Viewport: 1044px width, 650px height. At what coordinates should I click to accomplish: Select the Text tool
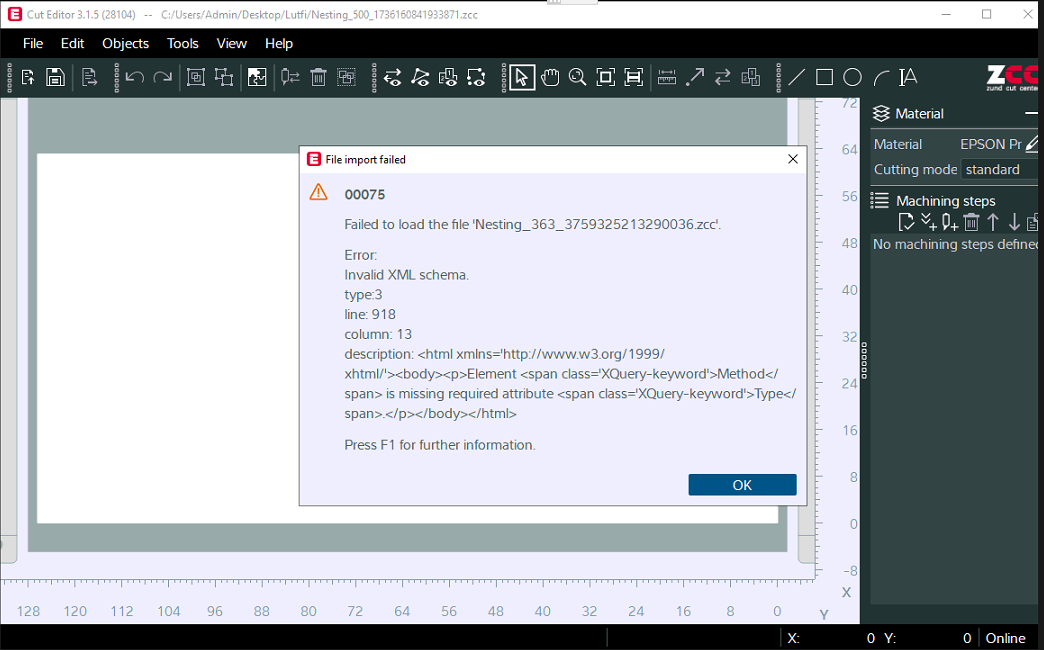907,77
